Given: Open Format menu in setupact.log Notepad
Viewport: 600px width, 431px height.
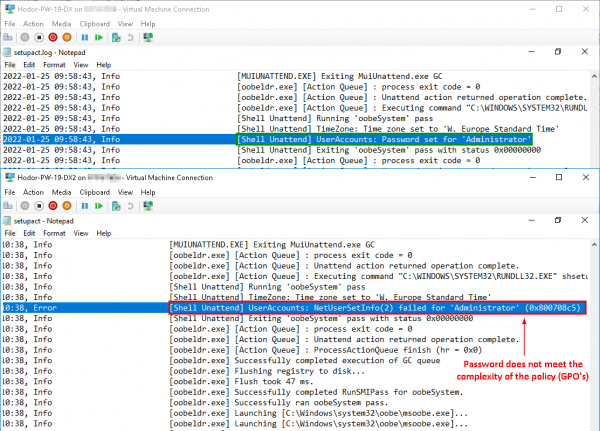Looking at the screenshot, I should (54, 65).
